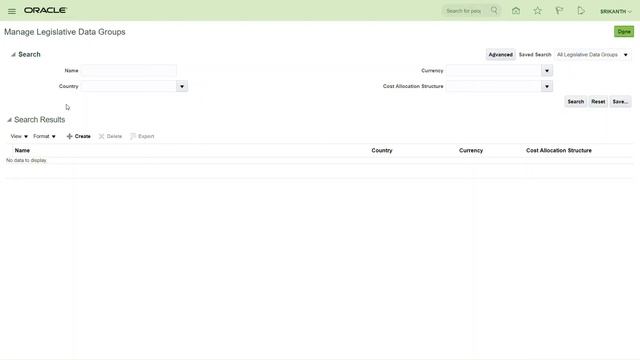Go to Home via house icon
Screen dimensions: 640x360
click(516, 11)
